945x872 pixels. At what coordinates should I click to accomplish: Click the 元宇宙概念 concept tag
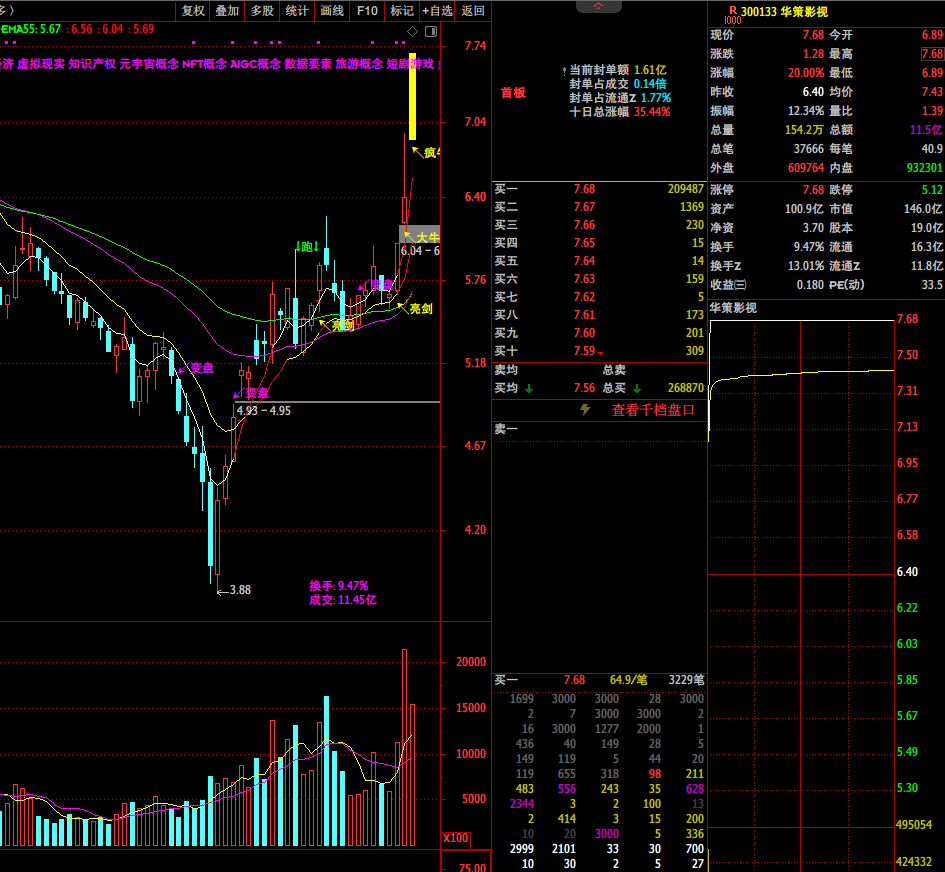tap(149, 64)
